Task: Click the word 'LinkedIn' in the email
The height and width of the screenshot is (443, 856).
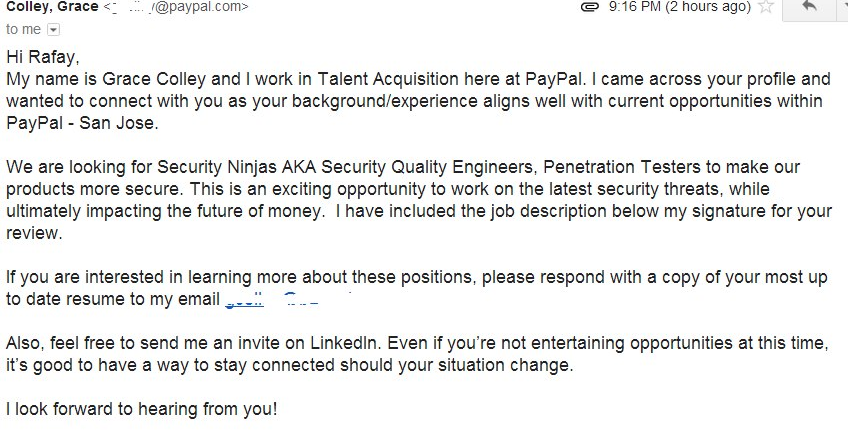Action: click(x=343, y=343)
